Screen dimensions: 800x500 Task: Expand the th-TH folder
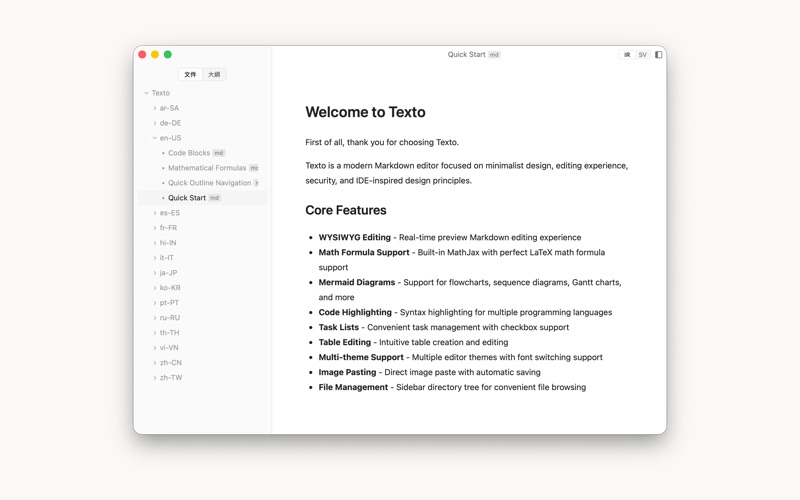pos(155,333)
